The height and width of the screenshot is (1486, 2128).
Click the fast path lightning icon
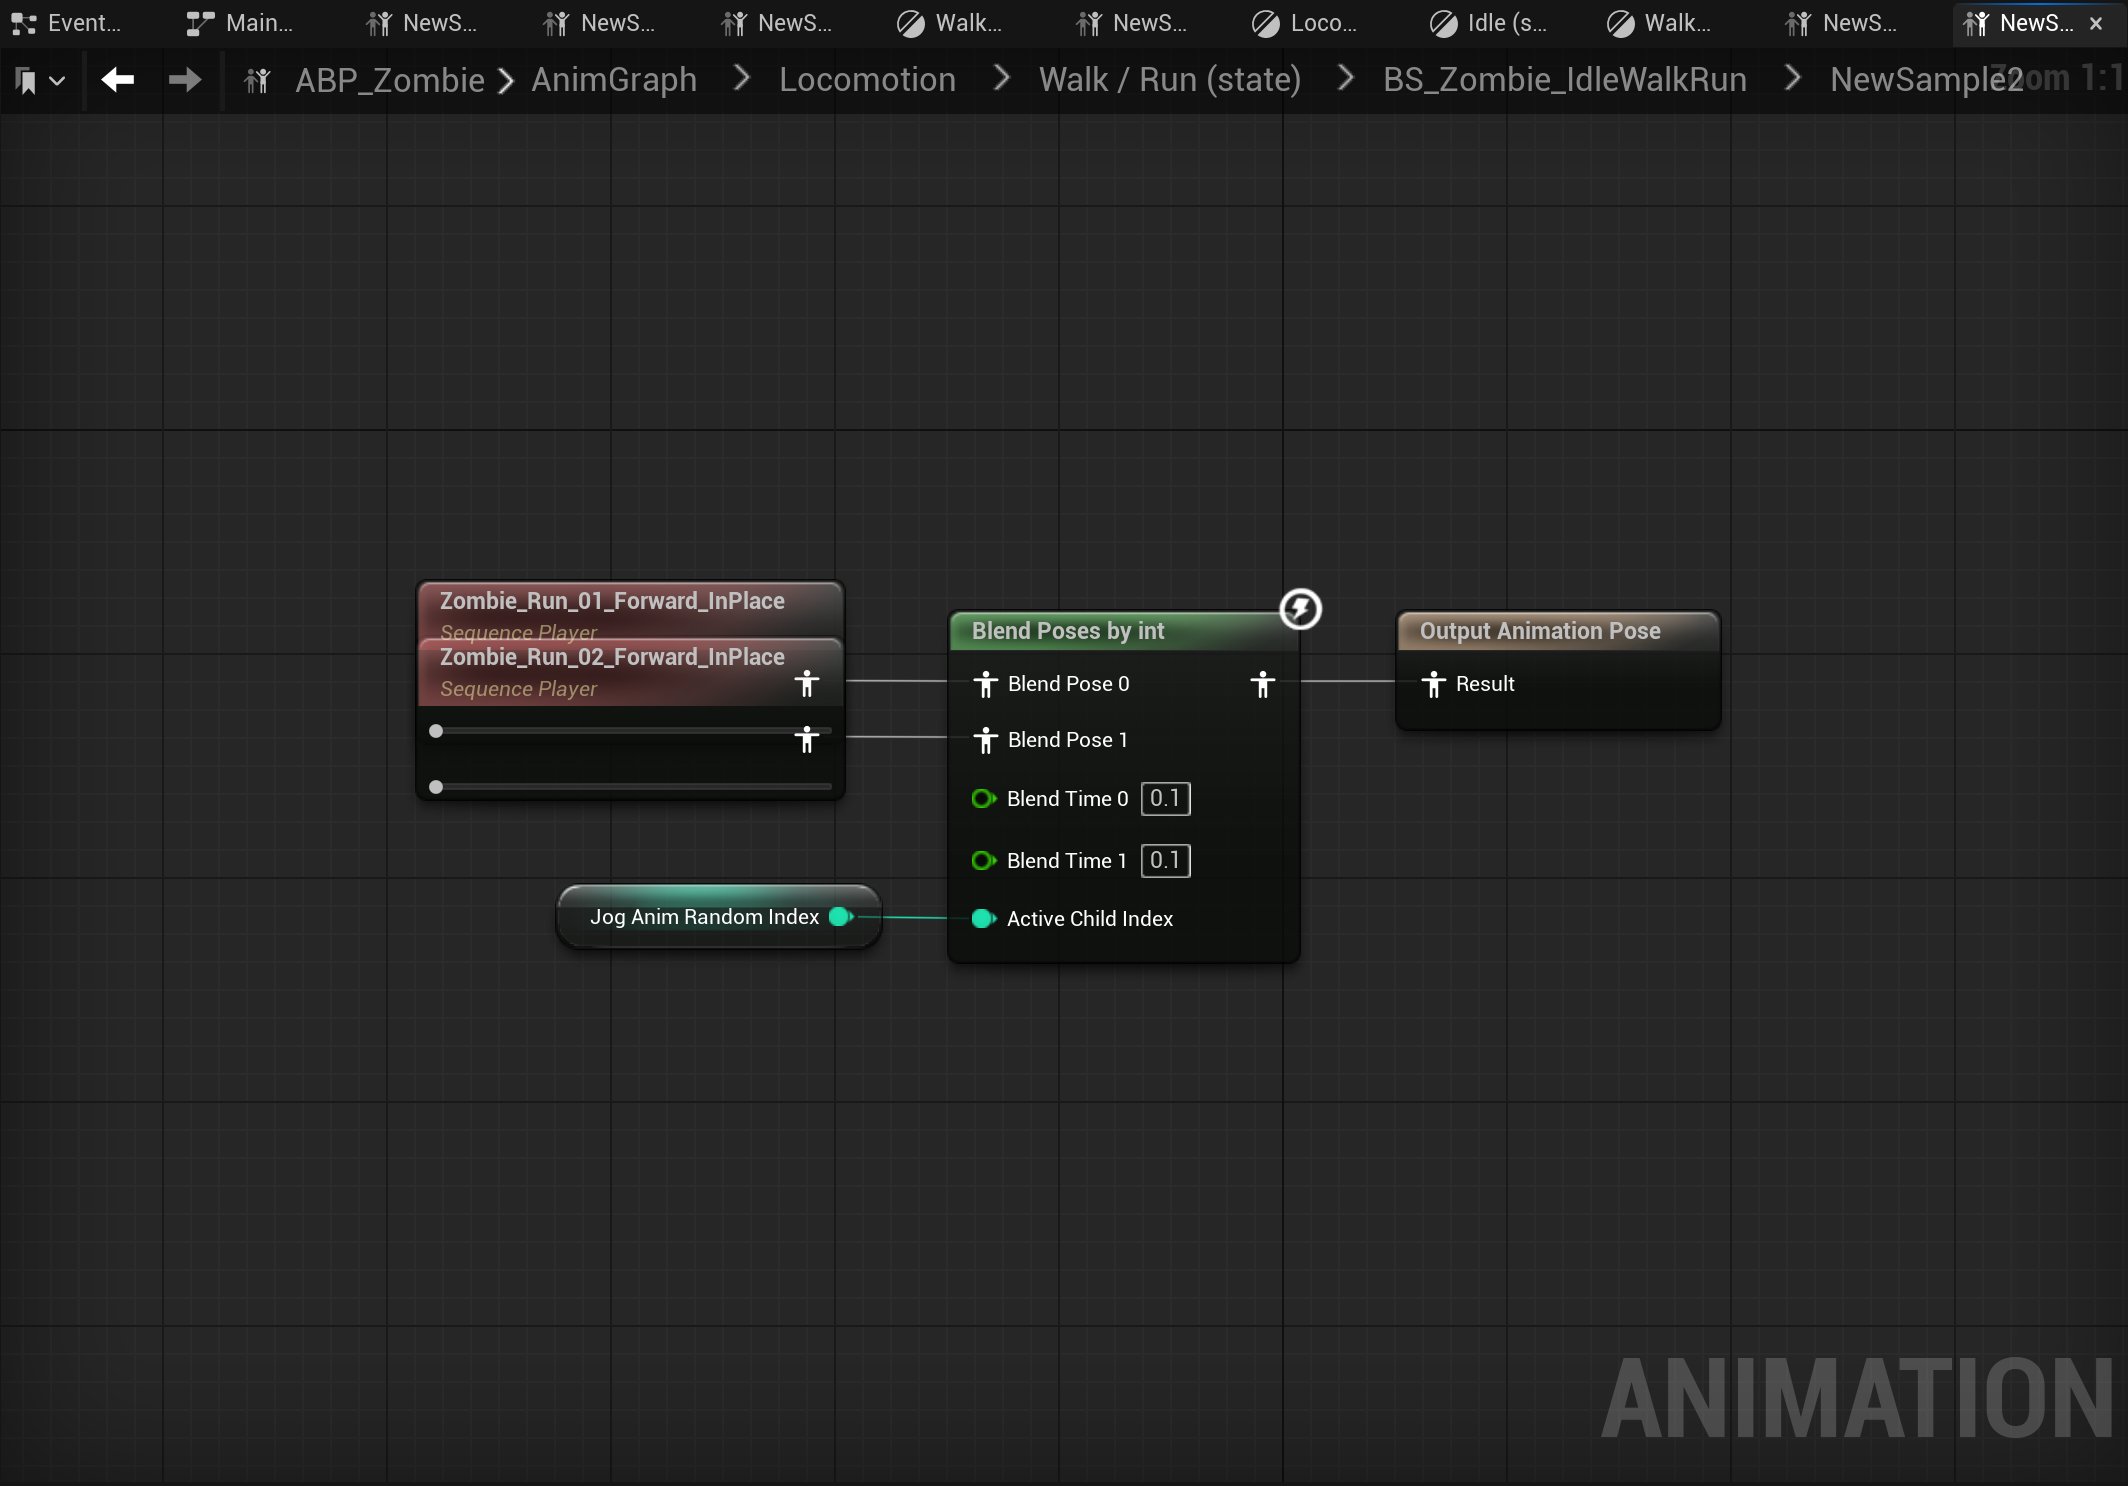1300,609
